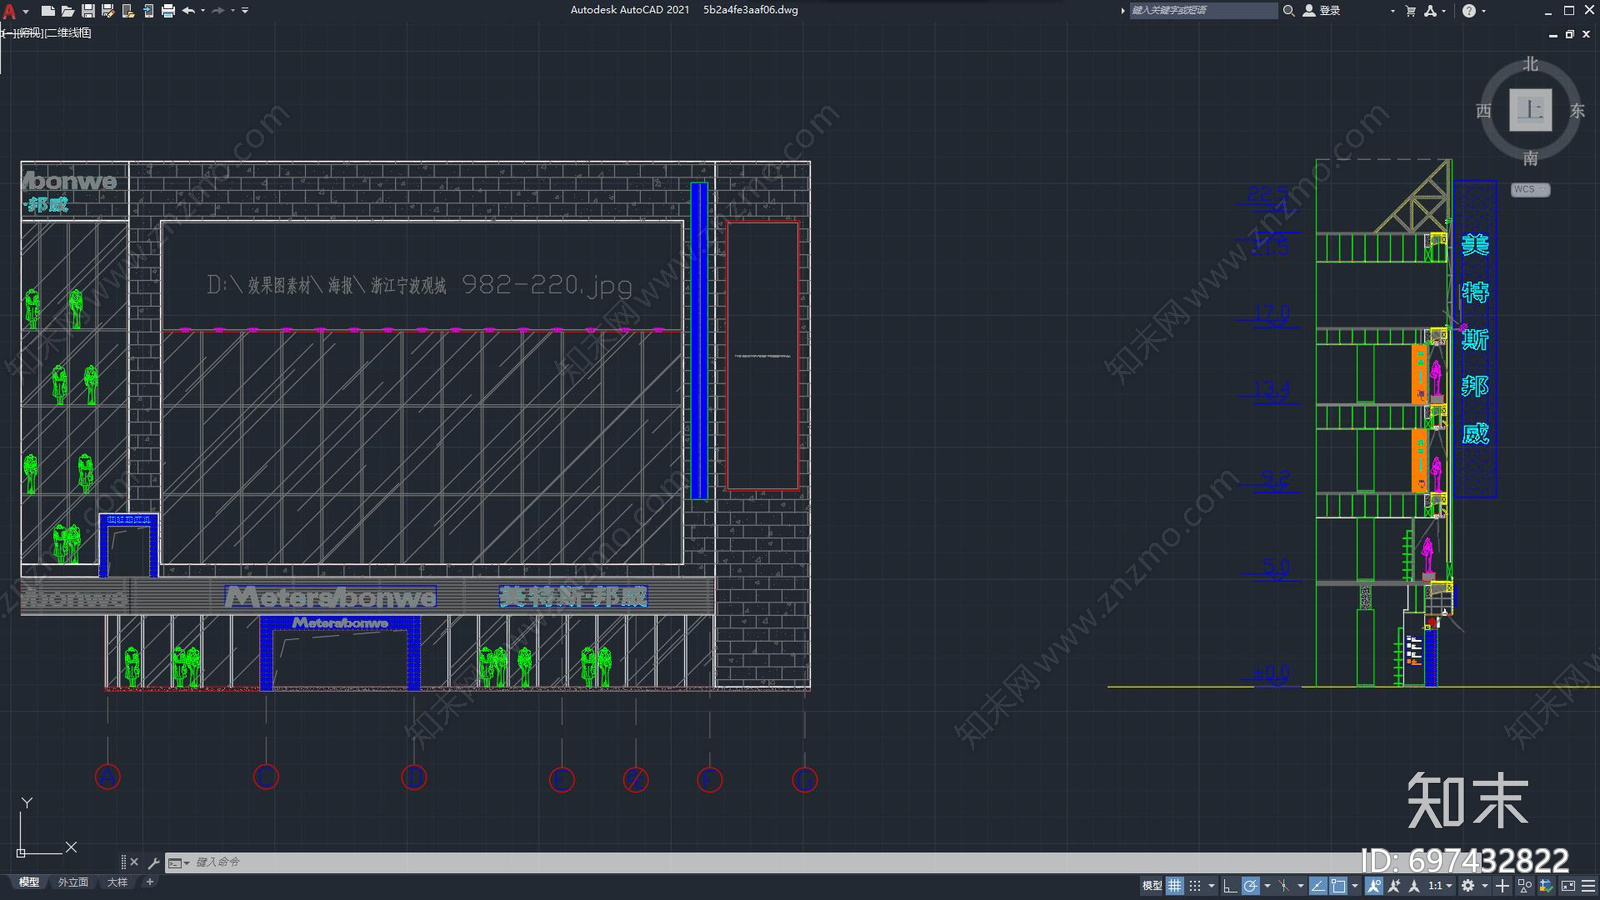Add a new layout with plus tab
This screenshot has height=900, width=1600.
[x=150, y=882]
